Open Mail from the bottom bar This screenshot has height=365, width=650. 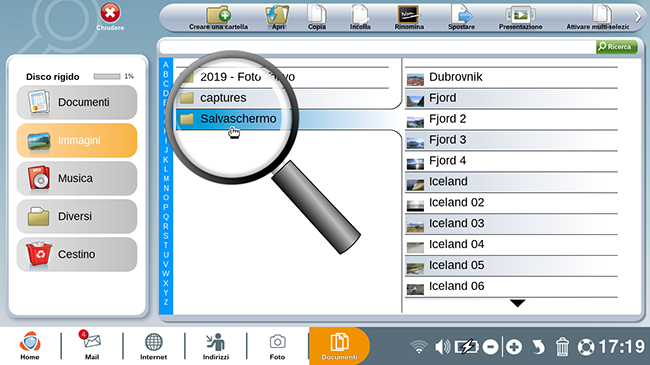pos(92,346)
